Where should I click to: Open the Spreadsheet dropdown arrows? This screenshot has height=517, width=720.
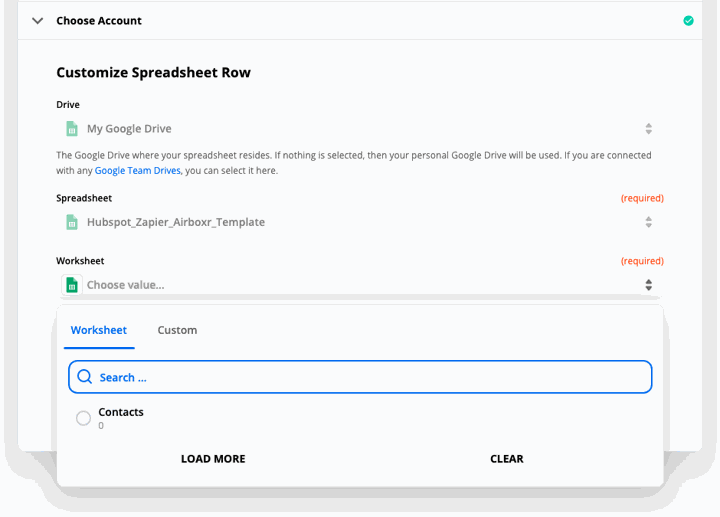point(648,222)
